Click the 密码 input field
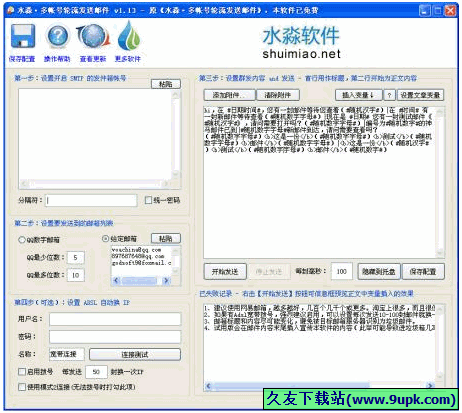 click(x=115, y=337)
